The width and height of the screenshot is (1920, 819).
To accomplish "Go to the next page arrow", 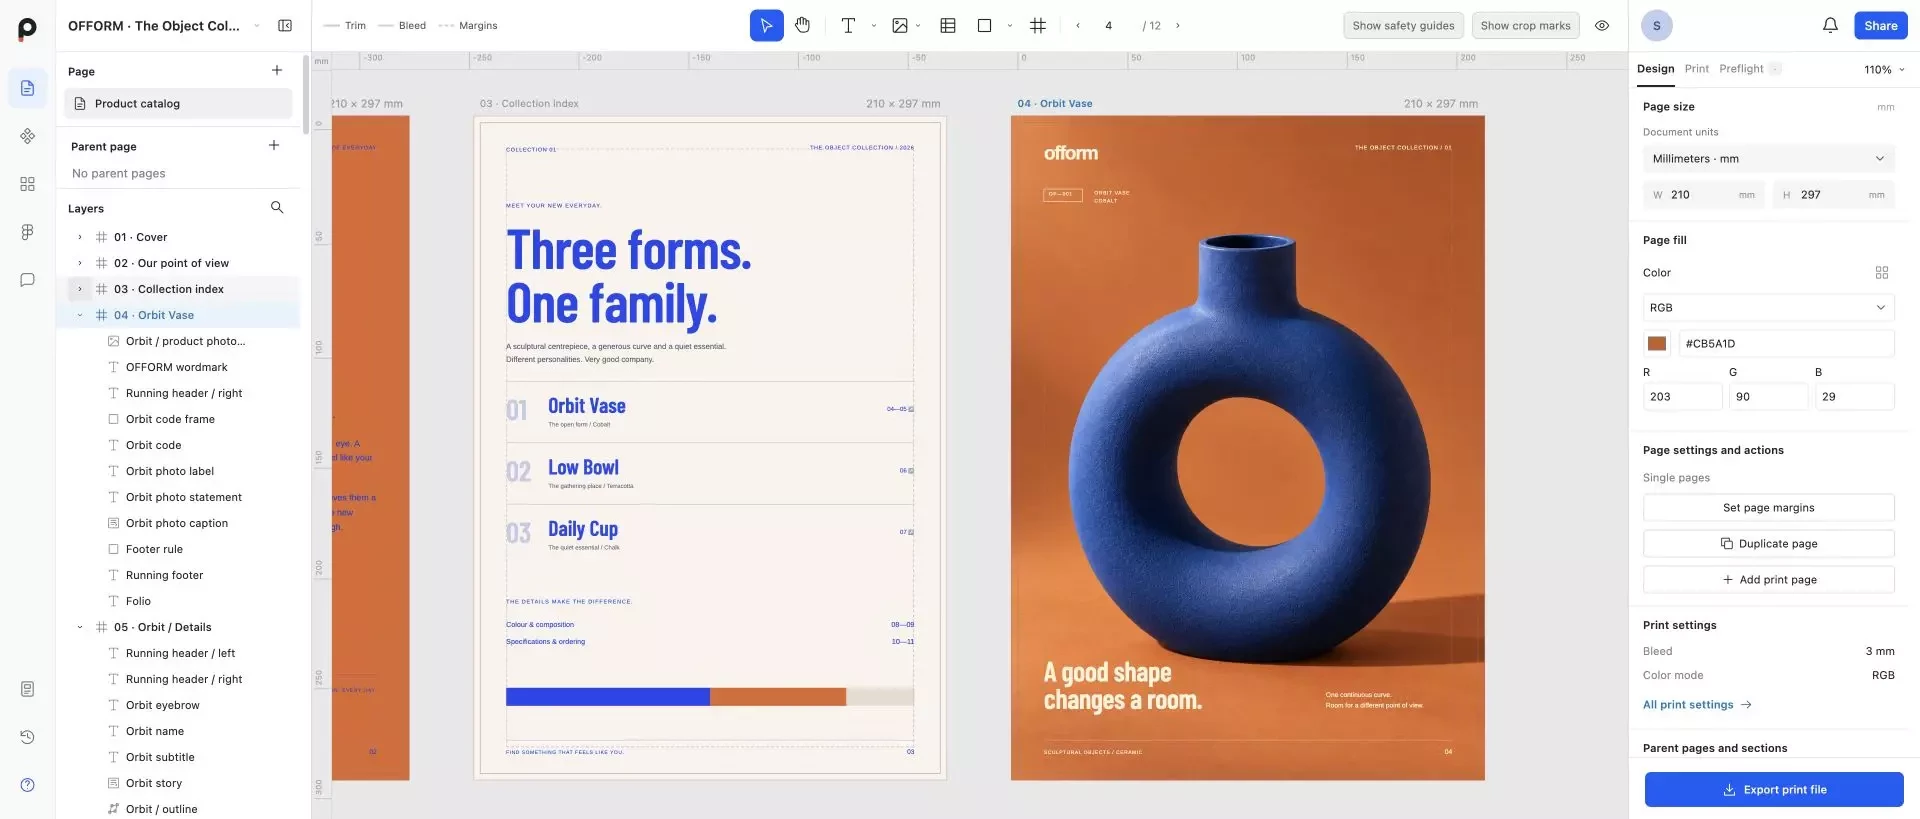I will 1178,26.
